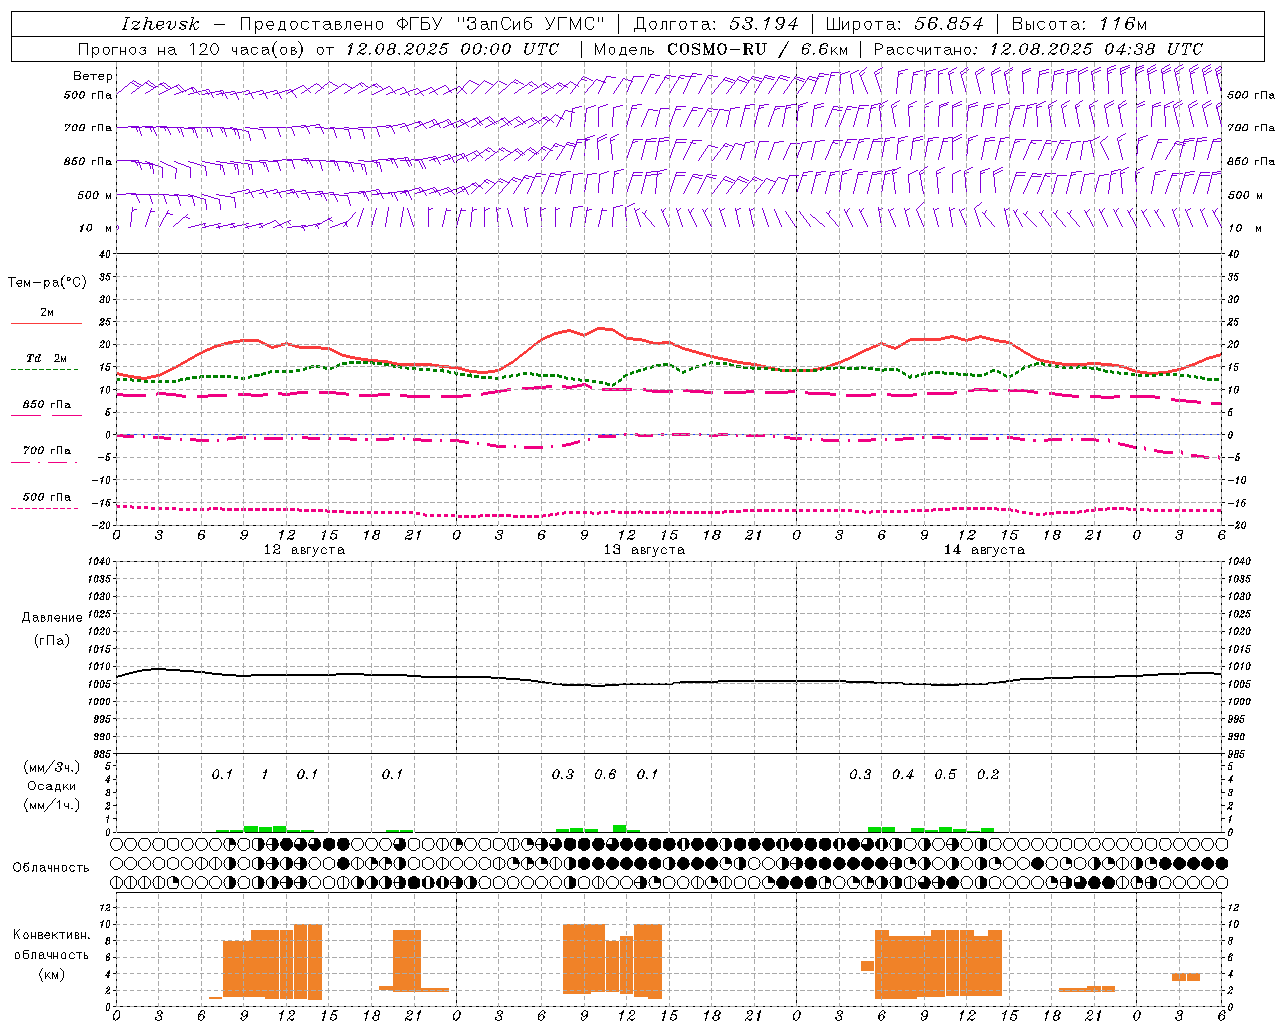Click the "Прогноз на 120 часа(ов)" forecast text

coord(192,49)
